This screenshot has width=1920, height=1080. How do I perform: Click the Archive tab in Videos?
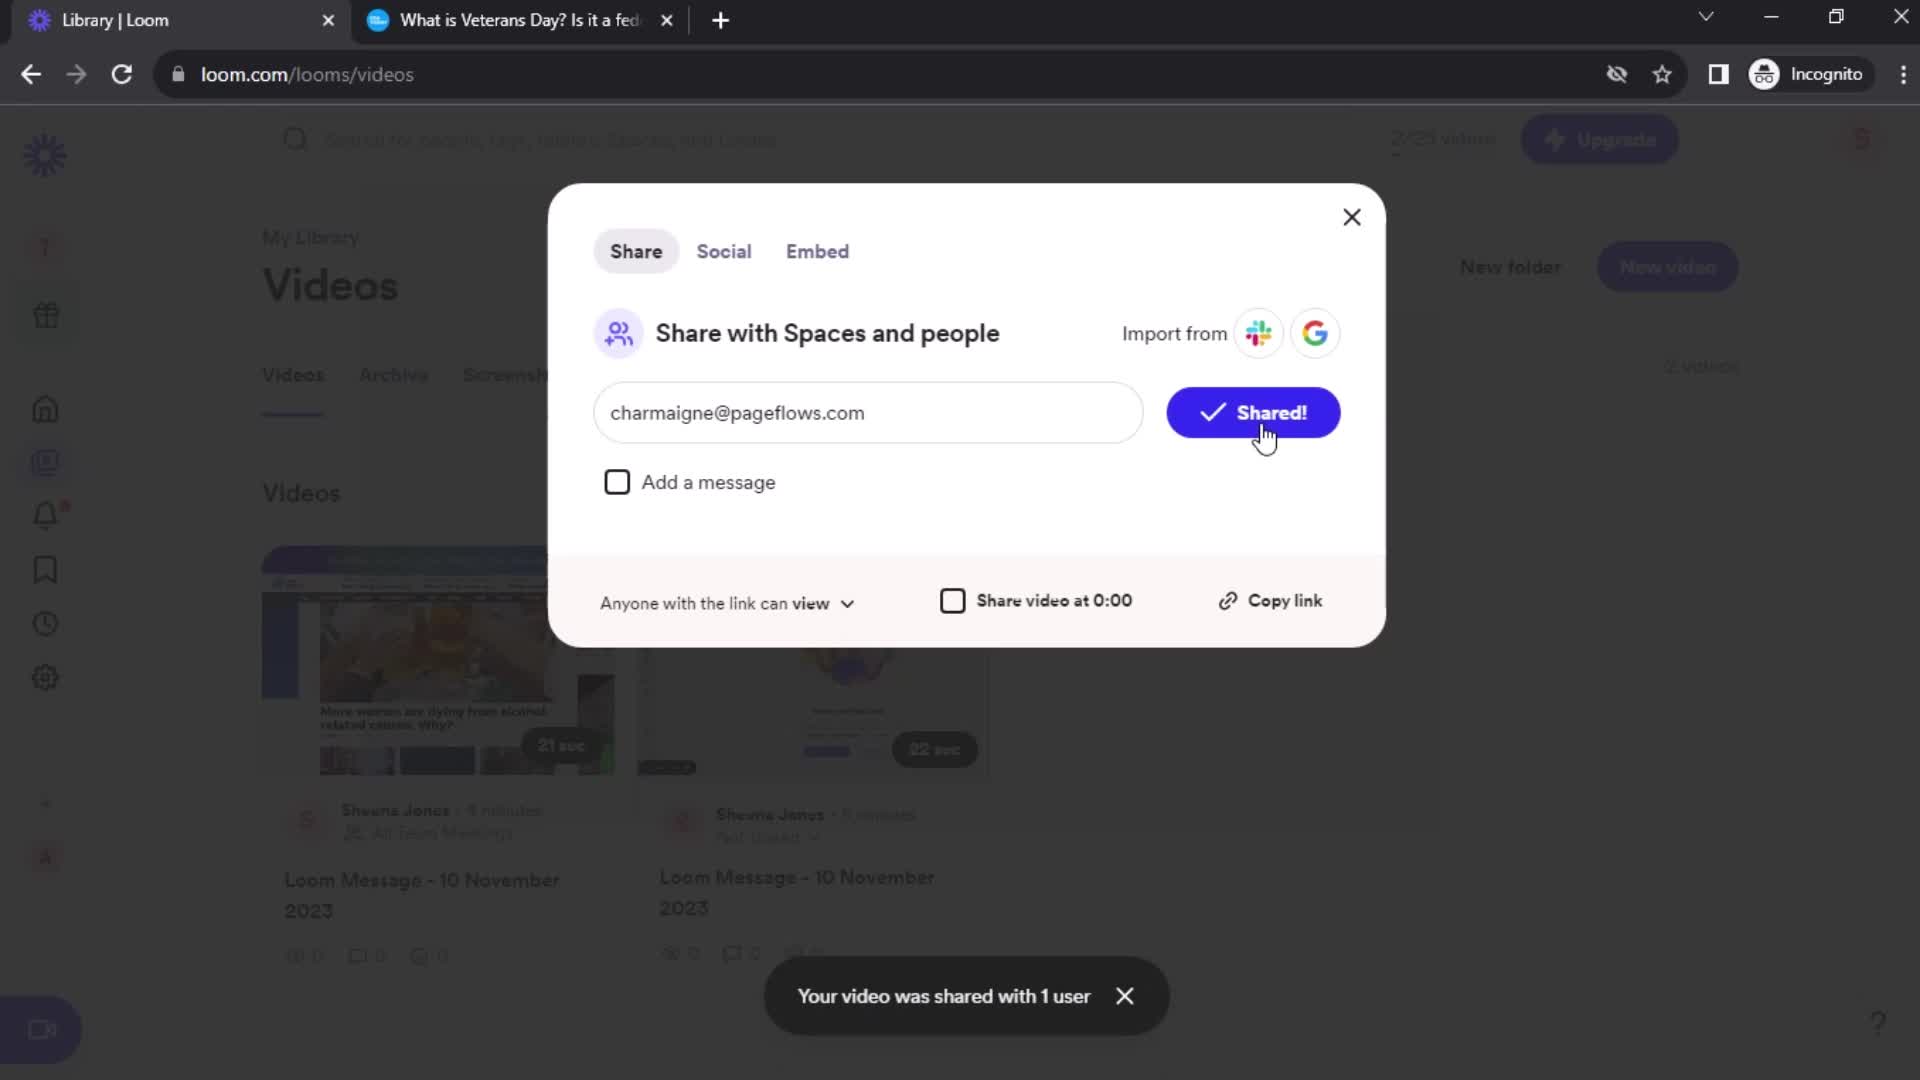[x=394, y=375]
